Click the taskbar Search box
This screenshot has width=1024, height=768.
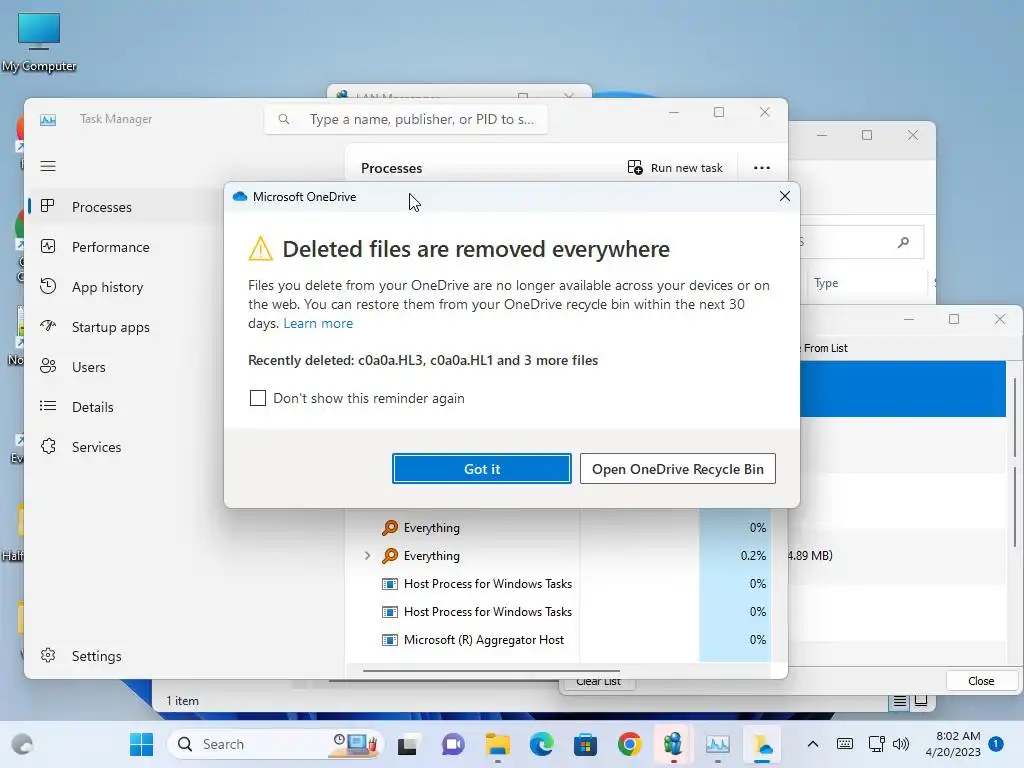tap(275, 744)
